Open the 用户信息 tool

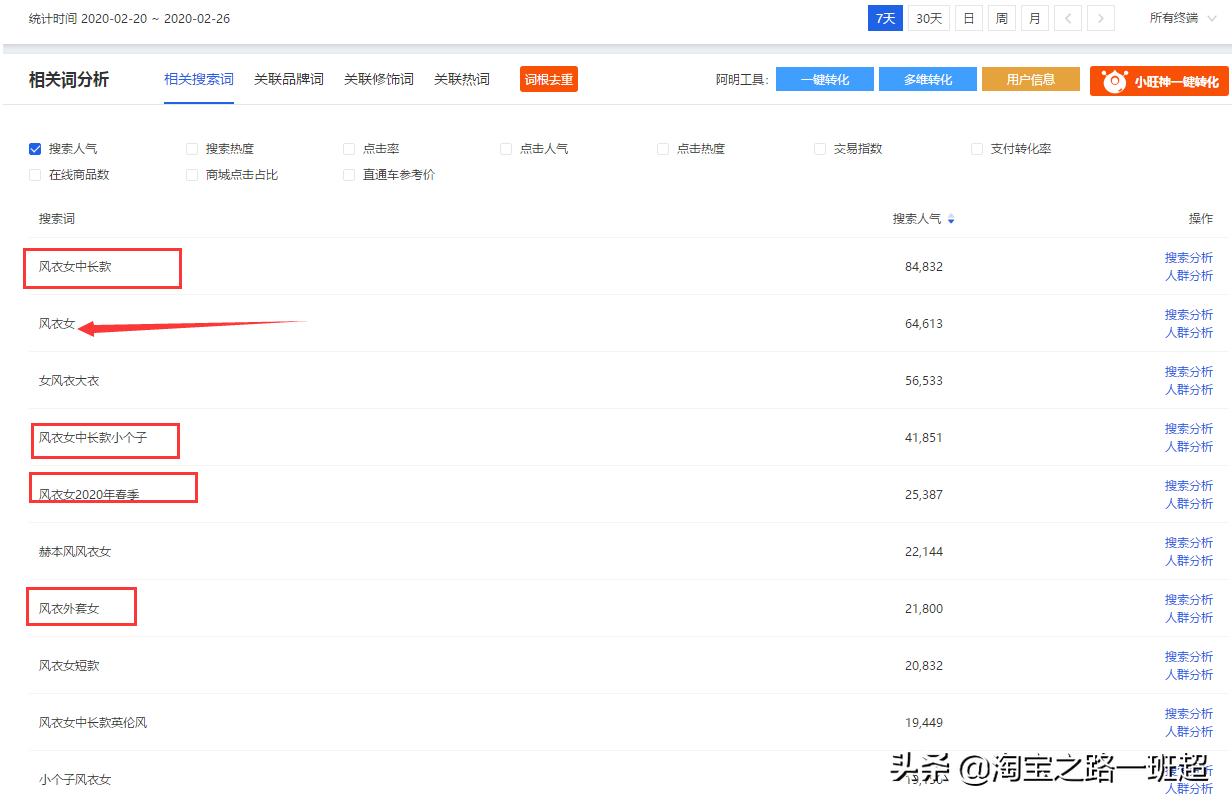(x=1031, y=79)
